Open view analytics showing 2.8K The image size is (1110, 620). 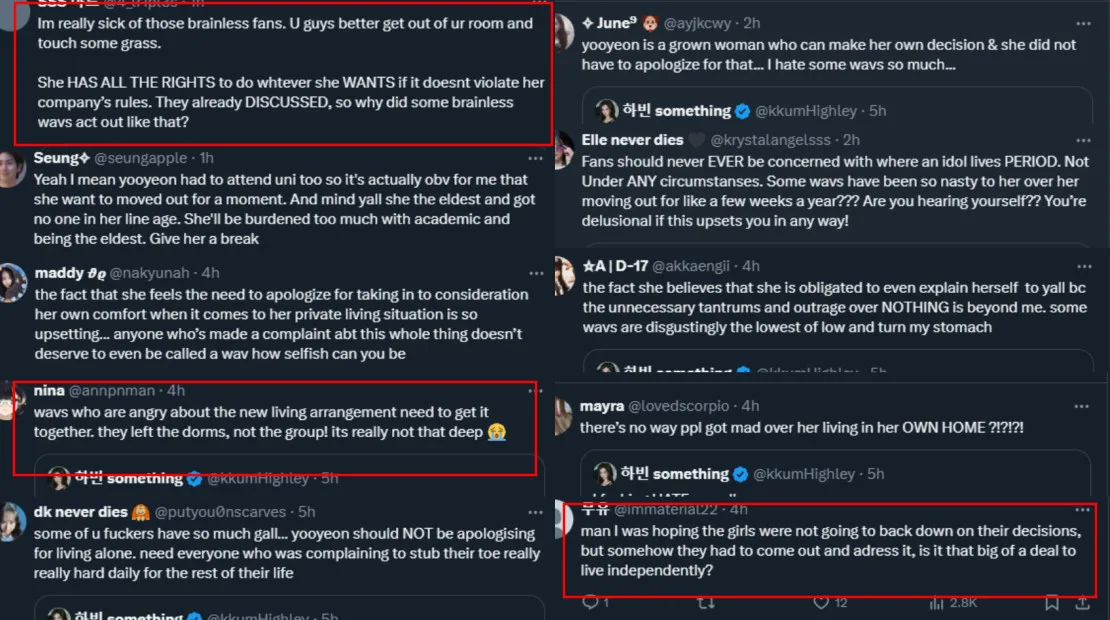click(x=937, y=602)
